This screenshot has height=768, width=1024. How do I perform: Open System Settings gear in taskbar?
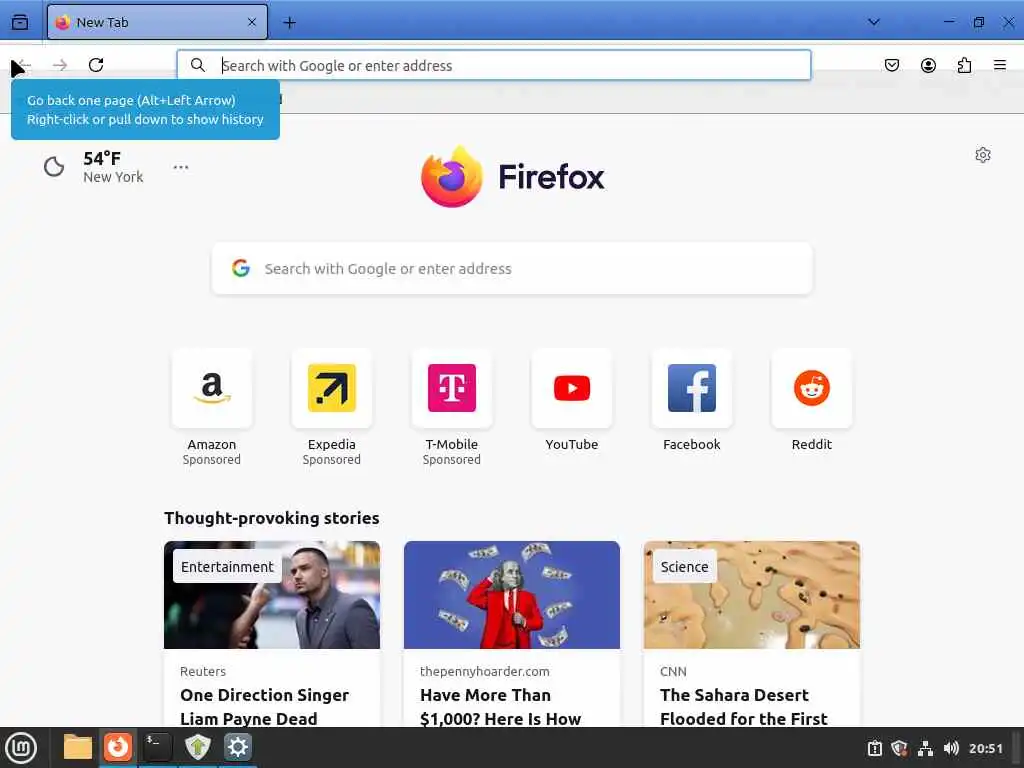click(238, 747)
